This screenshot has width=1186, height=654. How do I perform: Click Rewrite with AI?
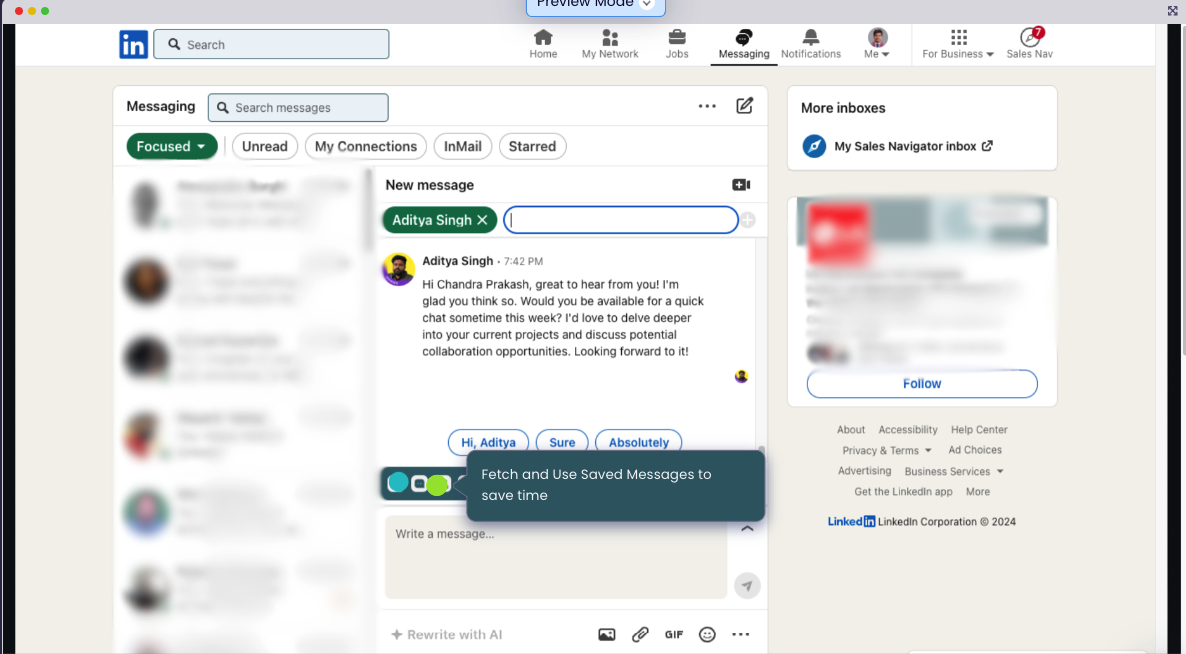[446, 635]
